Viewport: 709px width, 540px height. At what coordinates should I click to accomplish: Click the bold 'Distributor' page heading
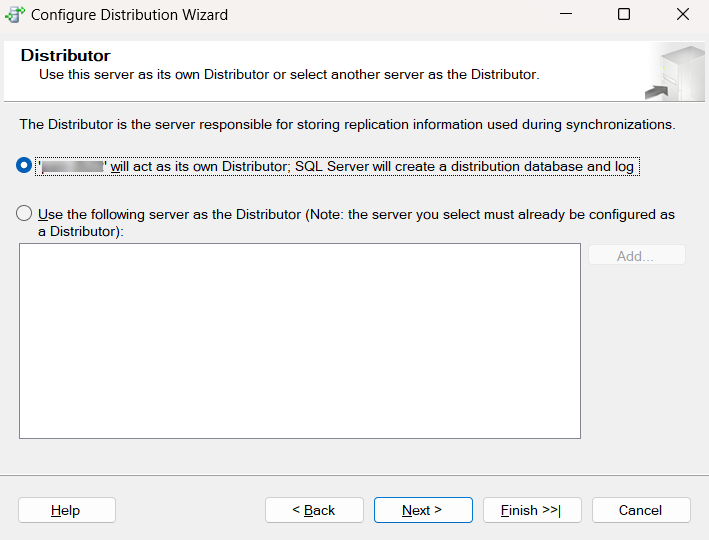[66, 56]
